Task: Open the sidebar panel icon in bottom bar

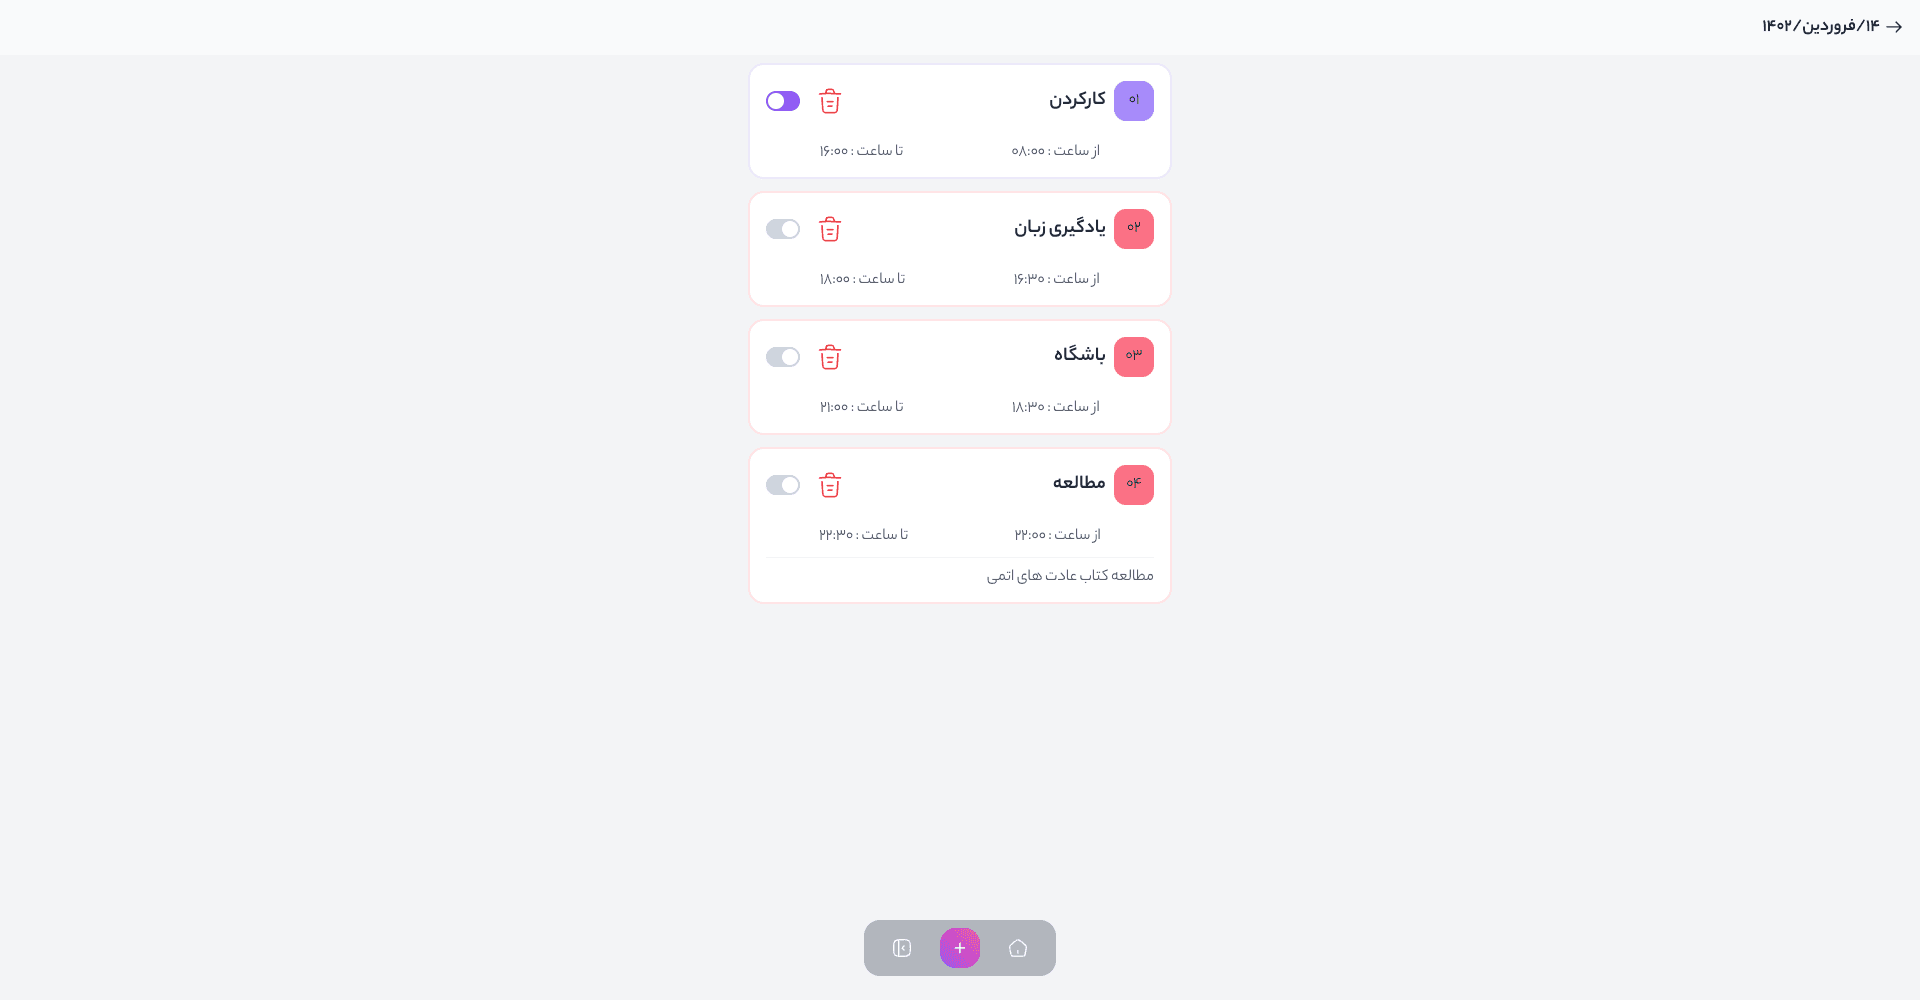Action: 902,948
